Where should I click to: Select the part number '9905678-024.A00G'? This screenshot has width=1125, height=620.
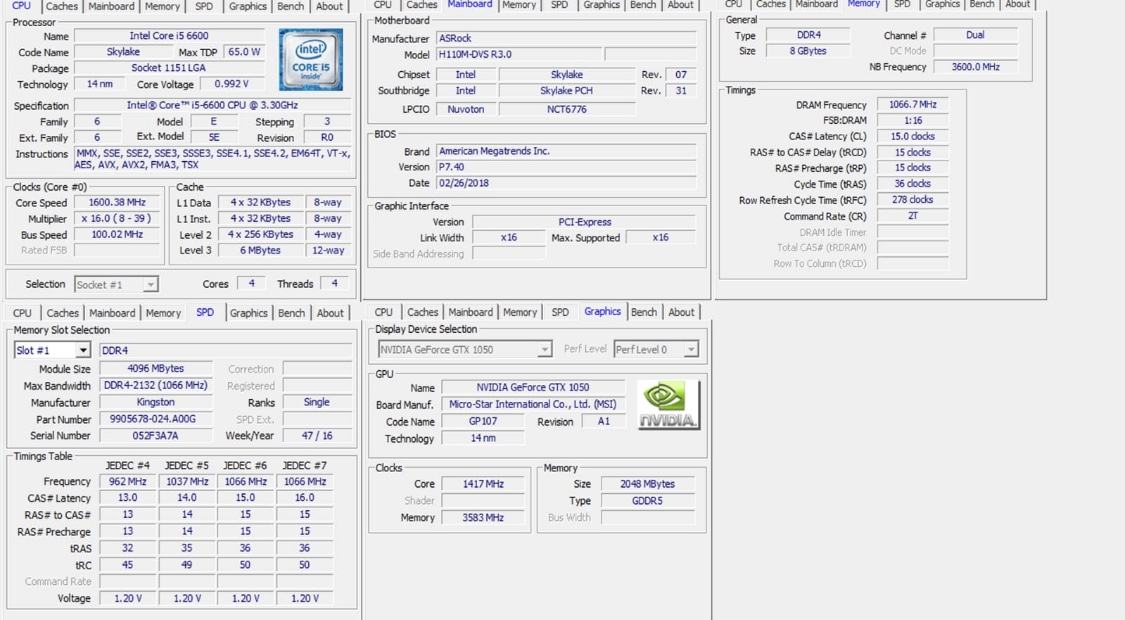(156, 418)
